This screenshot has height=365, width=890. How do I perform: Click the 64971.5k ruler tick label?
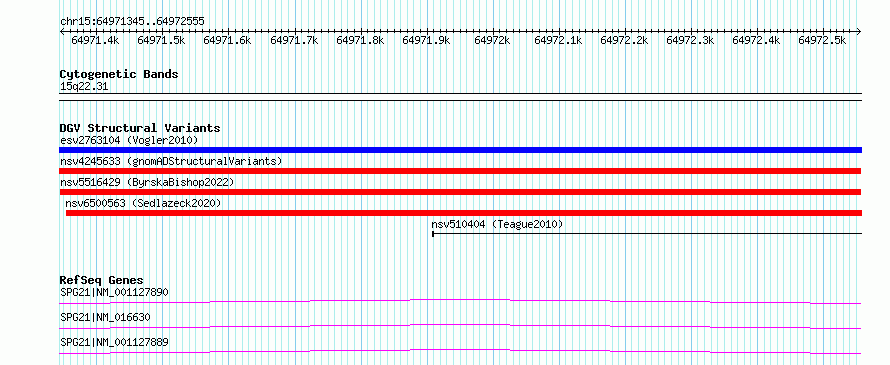[161, 40]
